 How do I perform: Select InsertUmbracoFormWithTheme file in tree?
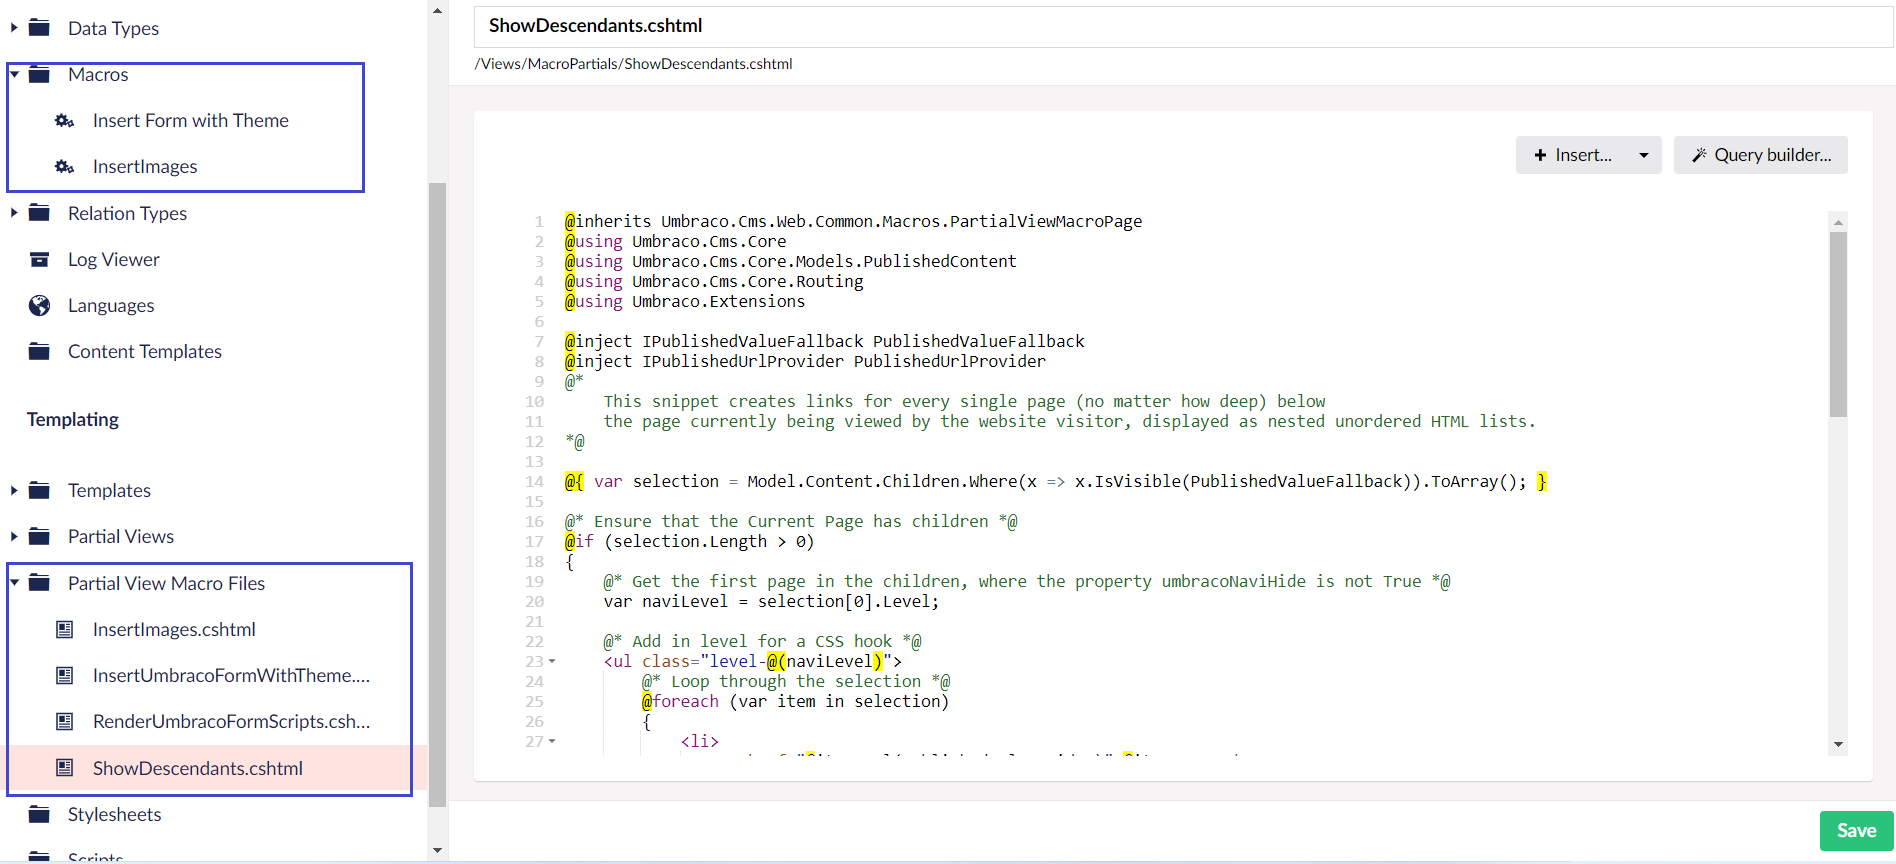click(231, 676)
